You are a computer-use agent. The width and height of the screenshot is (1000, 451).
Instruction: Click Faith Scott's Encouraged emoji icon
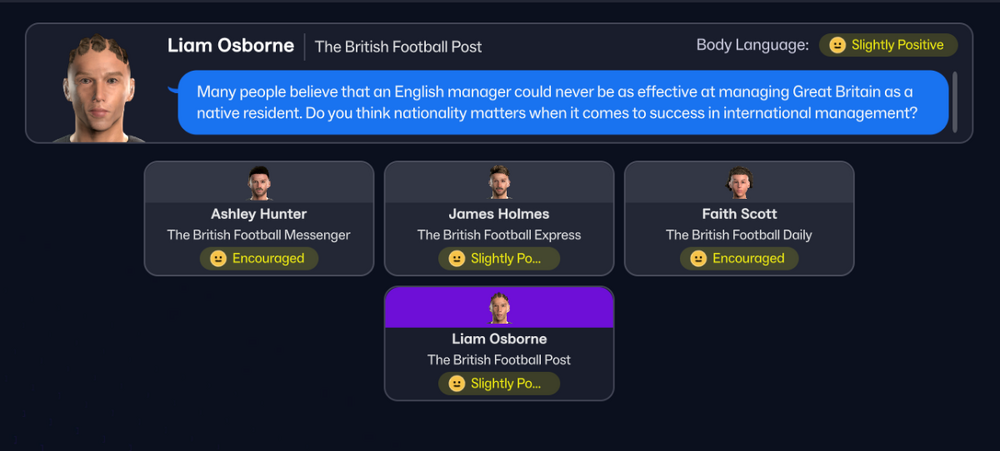698,258
